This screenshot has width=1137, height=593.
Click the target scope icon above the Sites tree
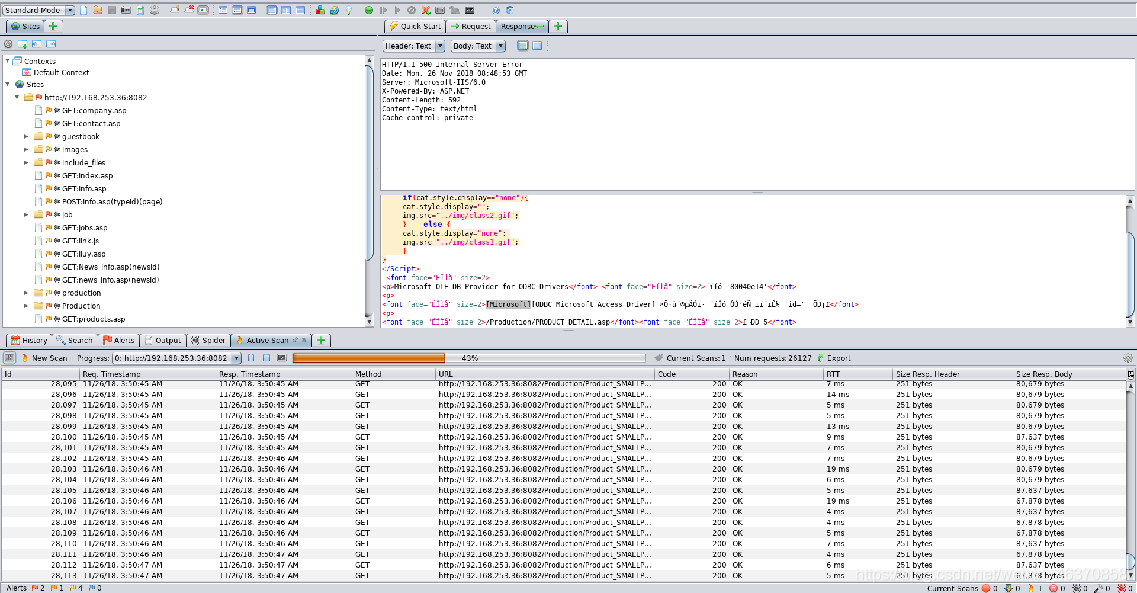(8, 44)
